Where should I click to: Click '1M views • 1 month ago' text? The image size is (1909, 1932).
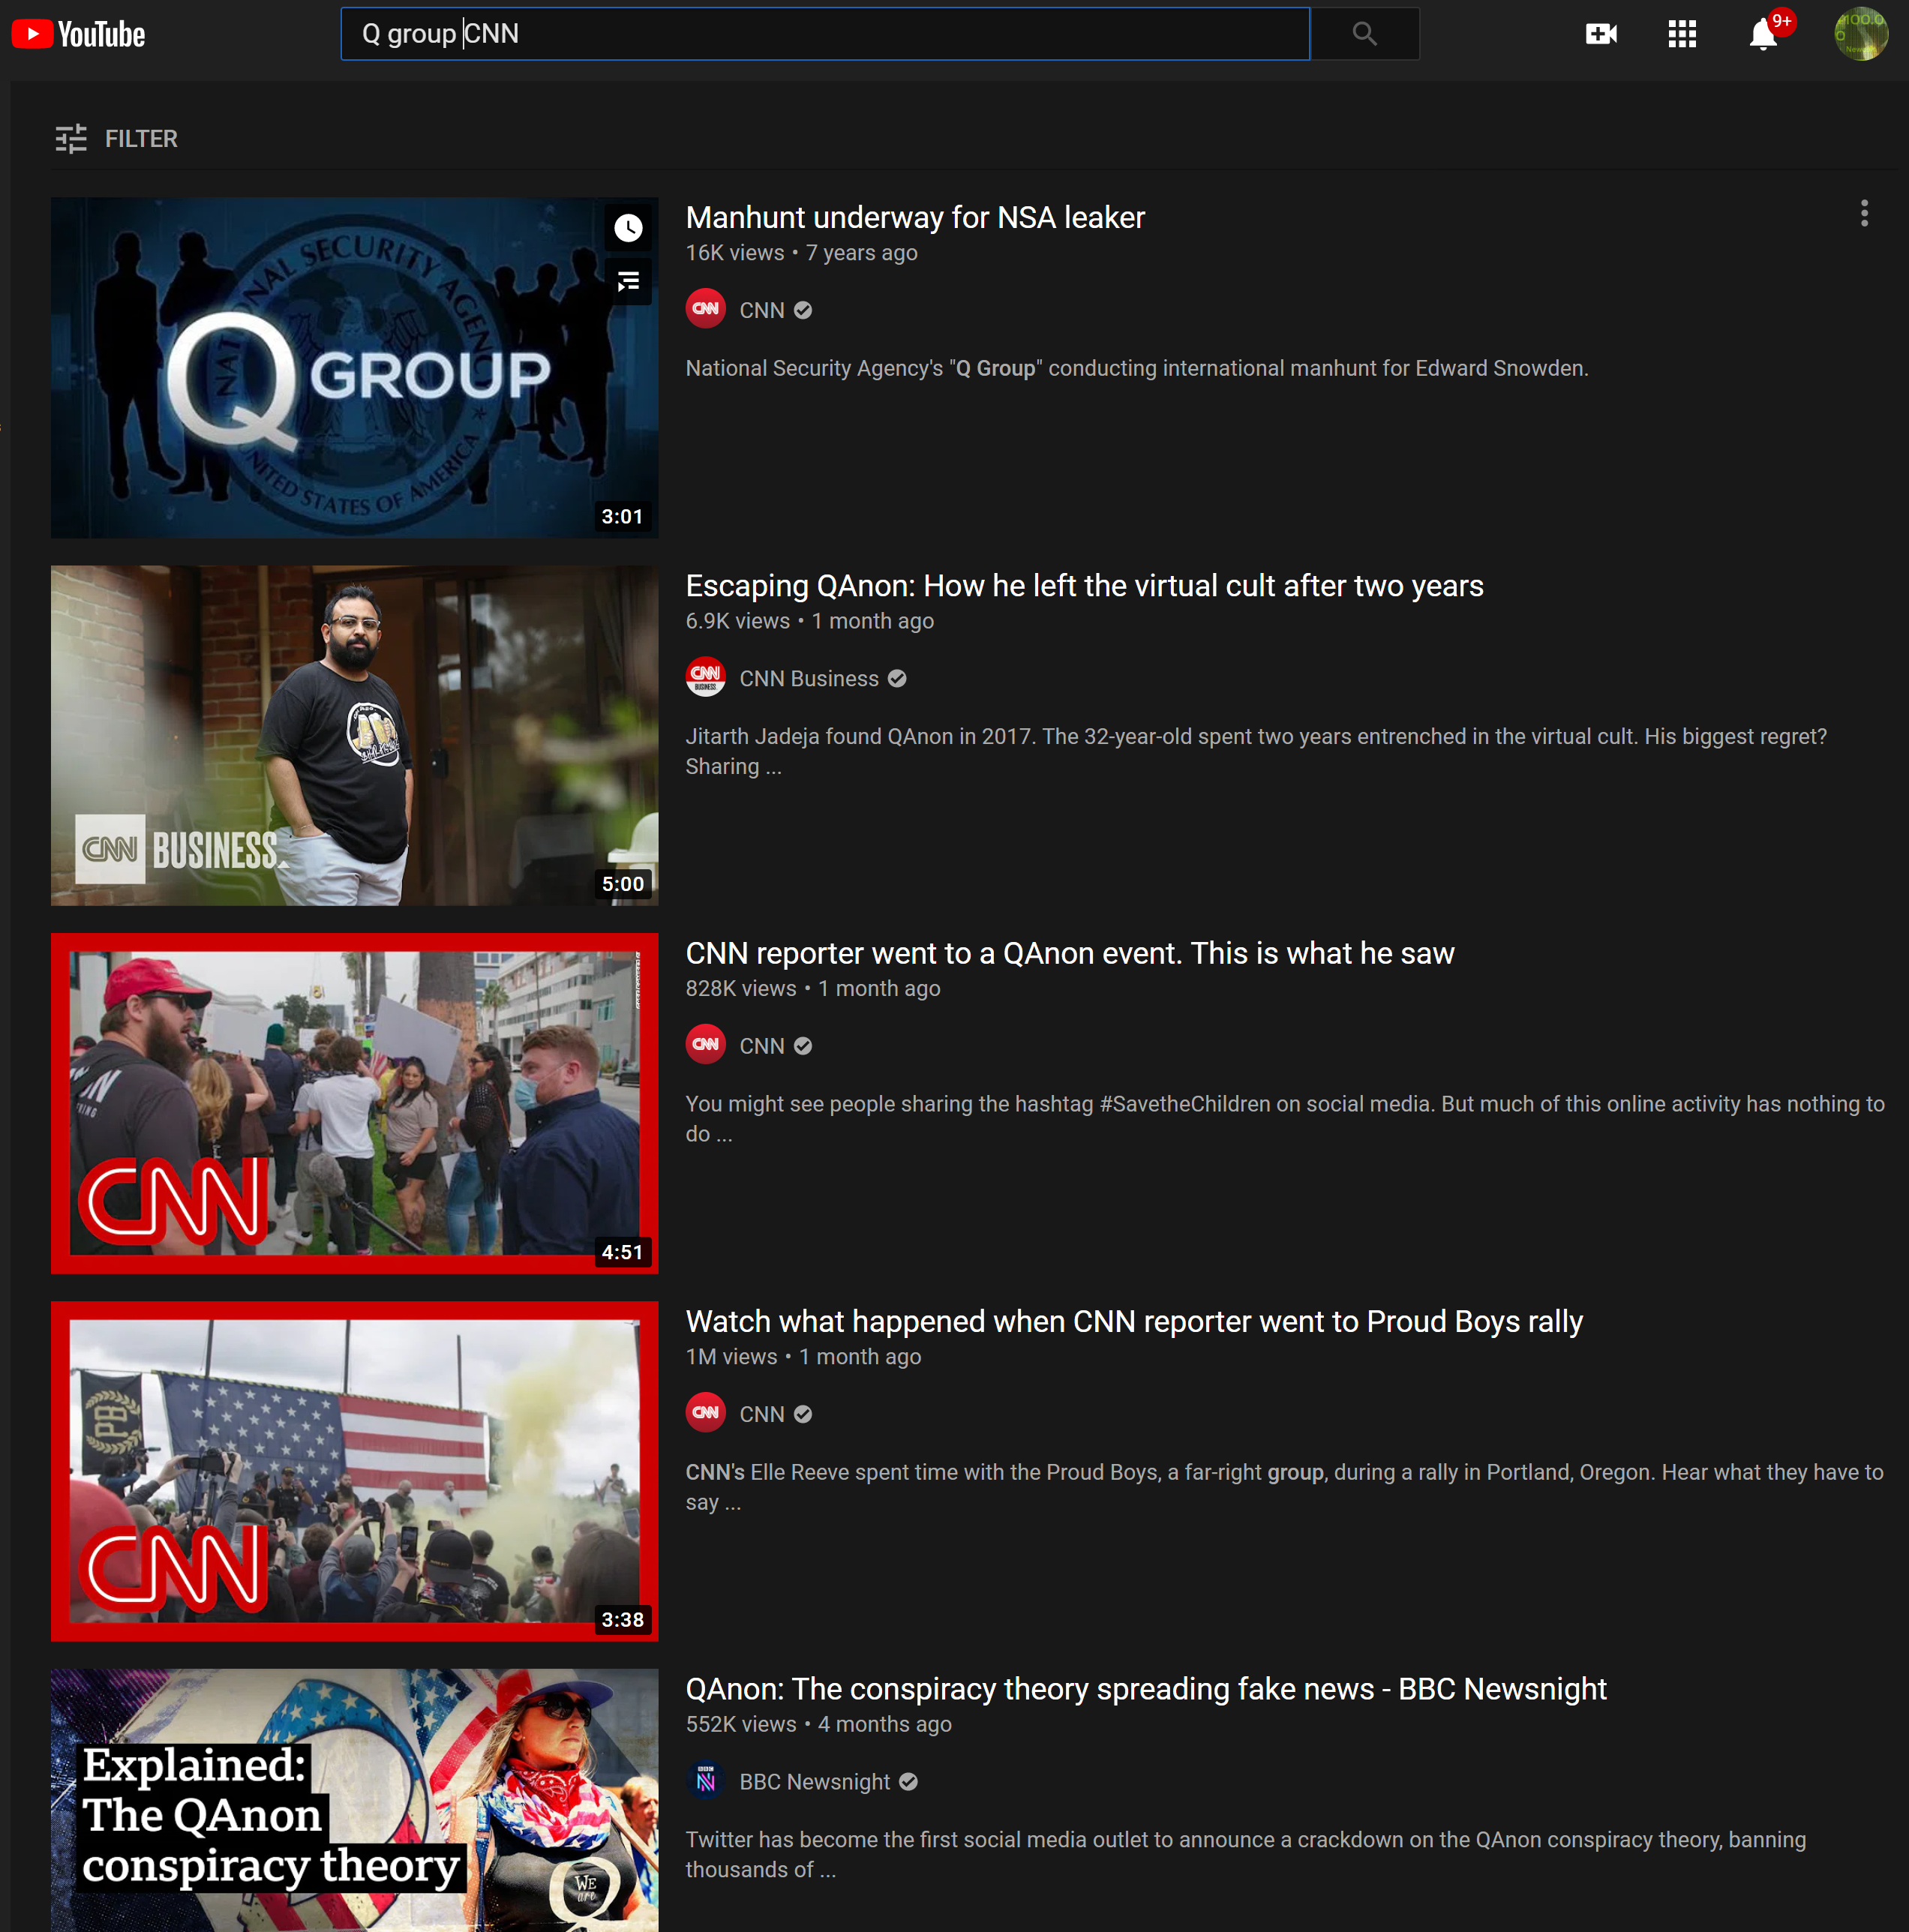click(x=804, y=1357)
